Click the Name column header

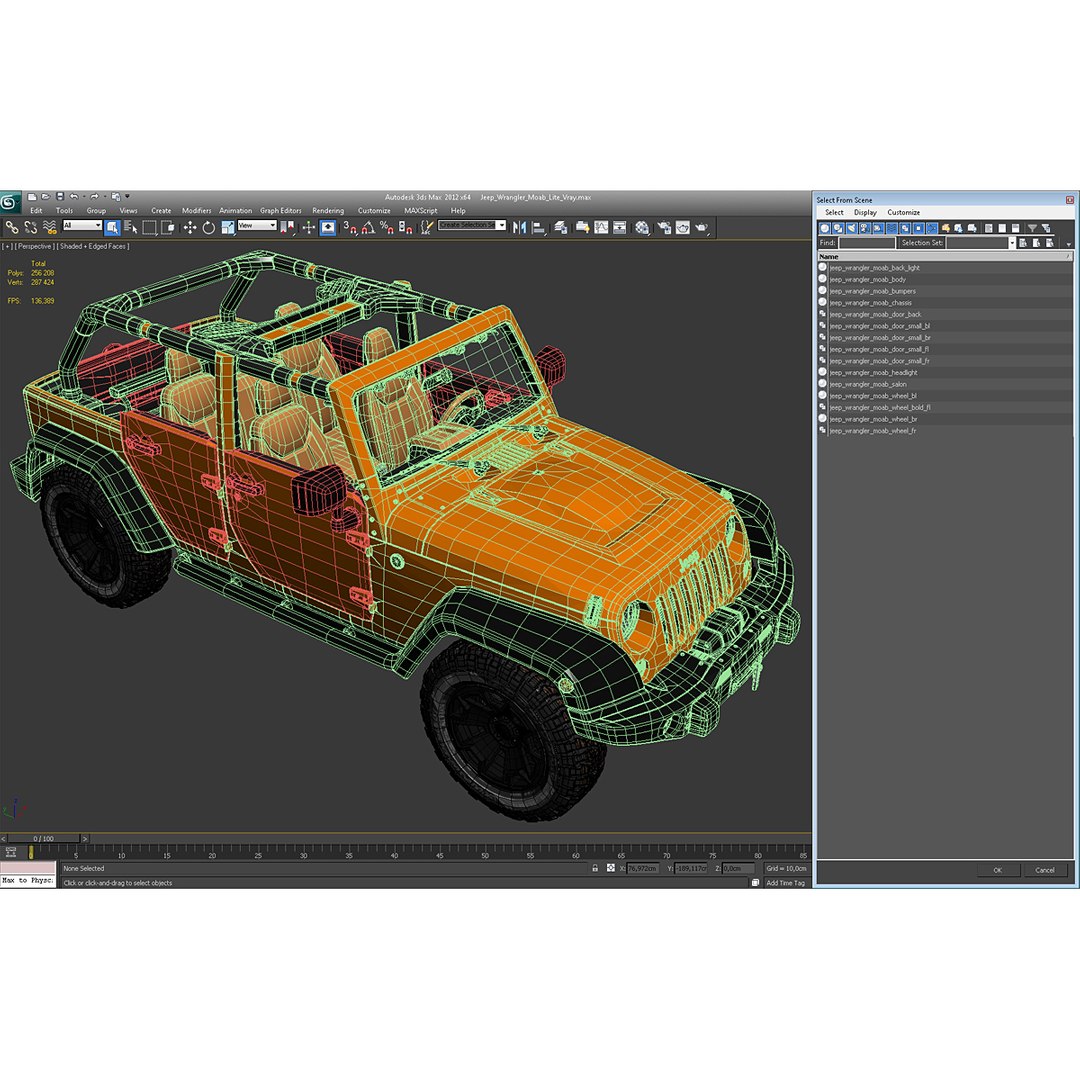tap(944, 256)
